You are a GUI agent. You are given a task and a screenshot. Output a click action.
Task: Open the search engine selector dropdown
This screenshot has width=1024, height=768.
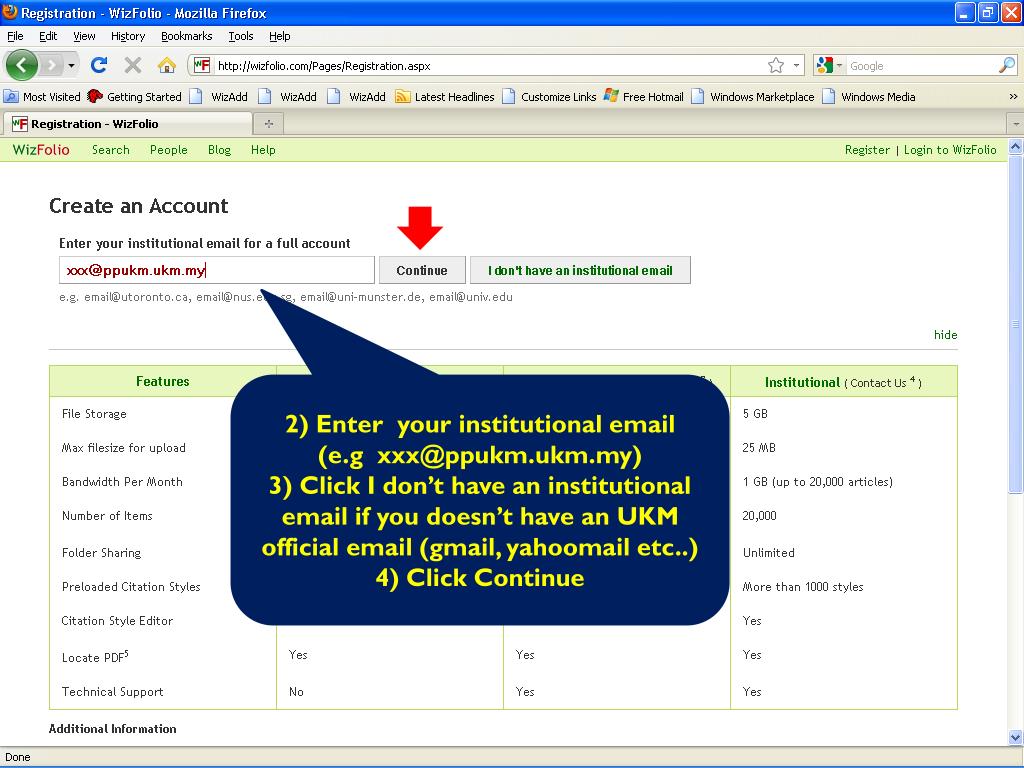(828, 65)
